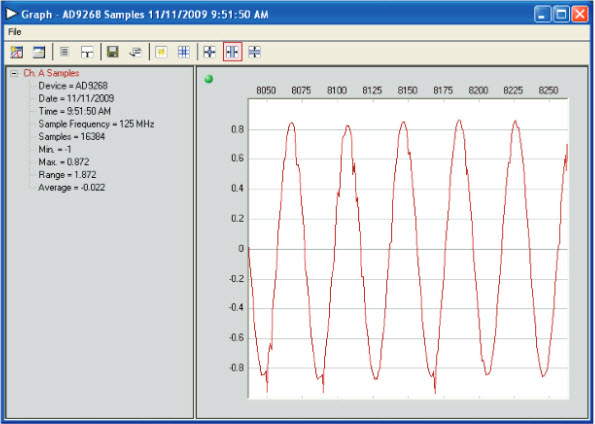Select the Sample Frequency = 125 MHz entry
This screenshot has height=424, width=595.
pos(96,124)
